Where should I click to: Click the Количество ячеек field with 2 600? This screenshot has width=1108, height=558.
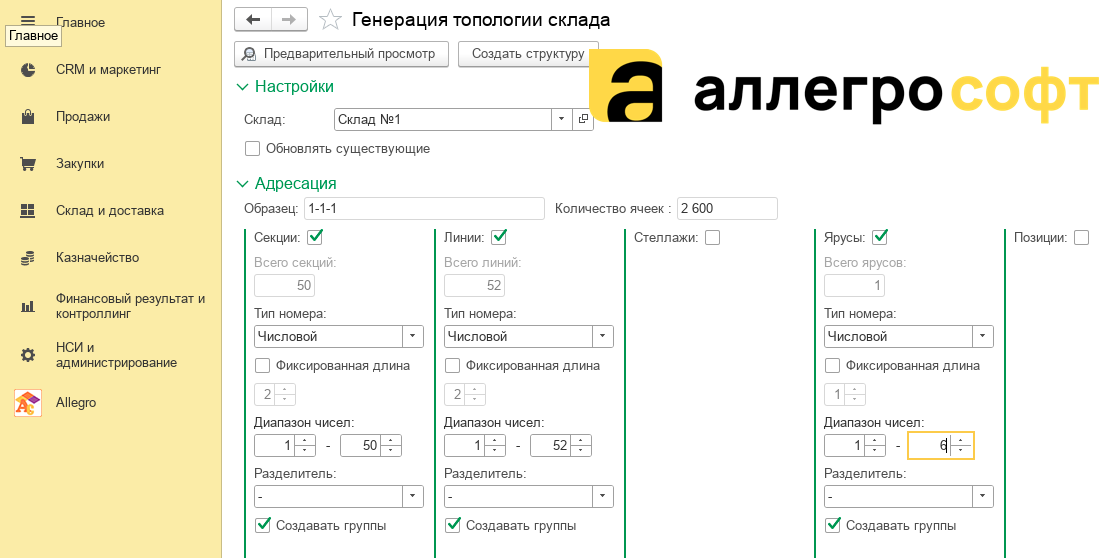click(727, 208)
